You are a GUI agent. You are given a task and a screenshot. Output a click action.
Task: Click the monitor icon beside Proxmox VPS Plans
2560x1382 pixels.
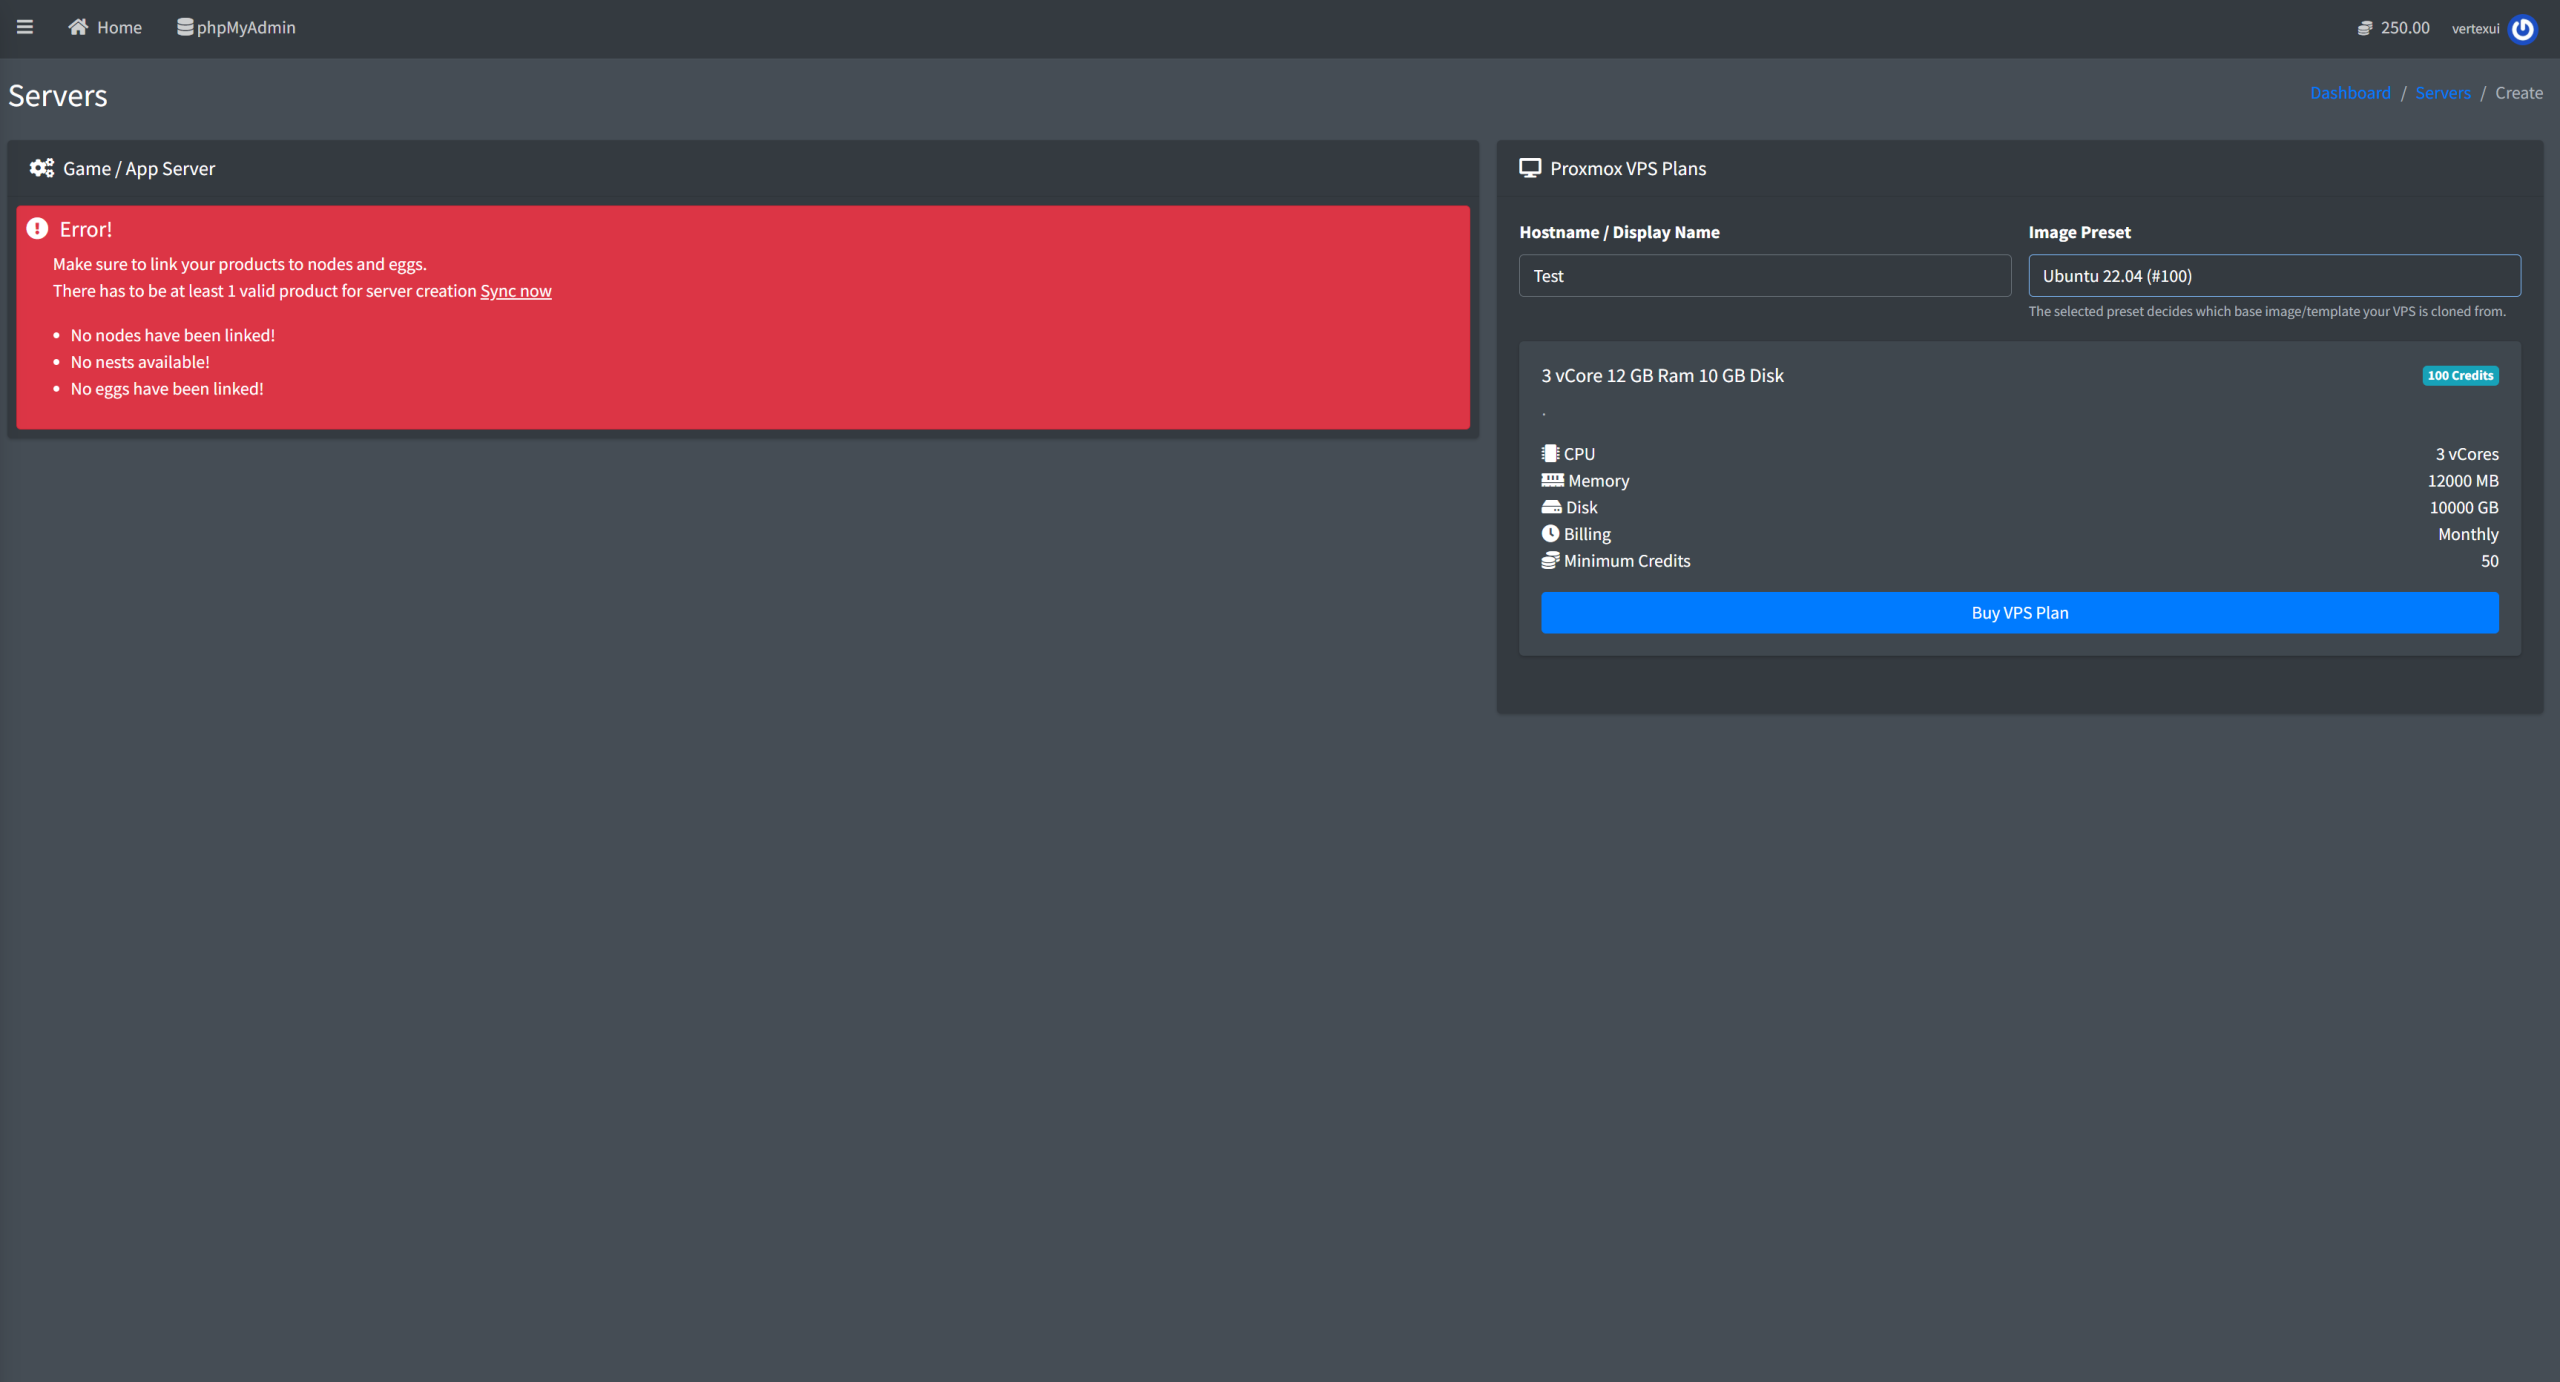click(1530, 168)
